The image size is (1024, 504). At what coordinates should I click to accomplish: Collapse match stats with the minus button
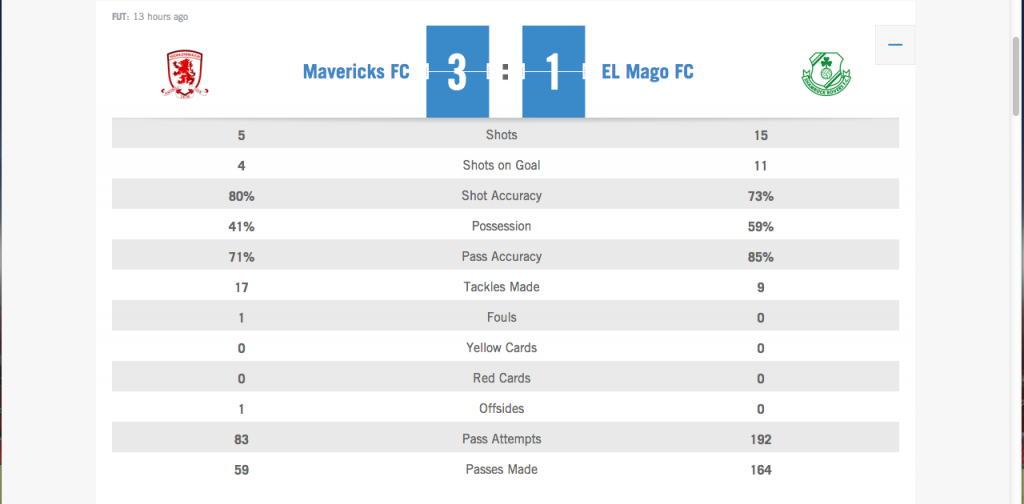click(x=894, y=45)
